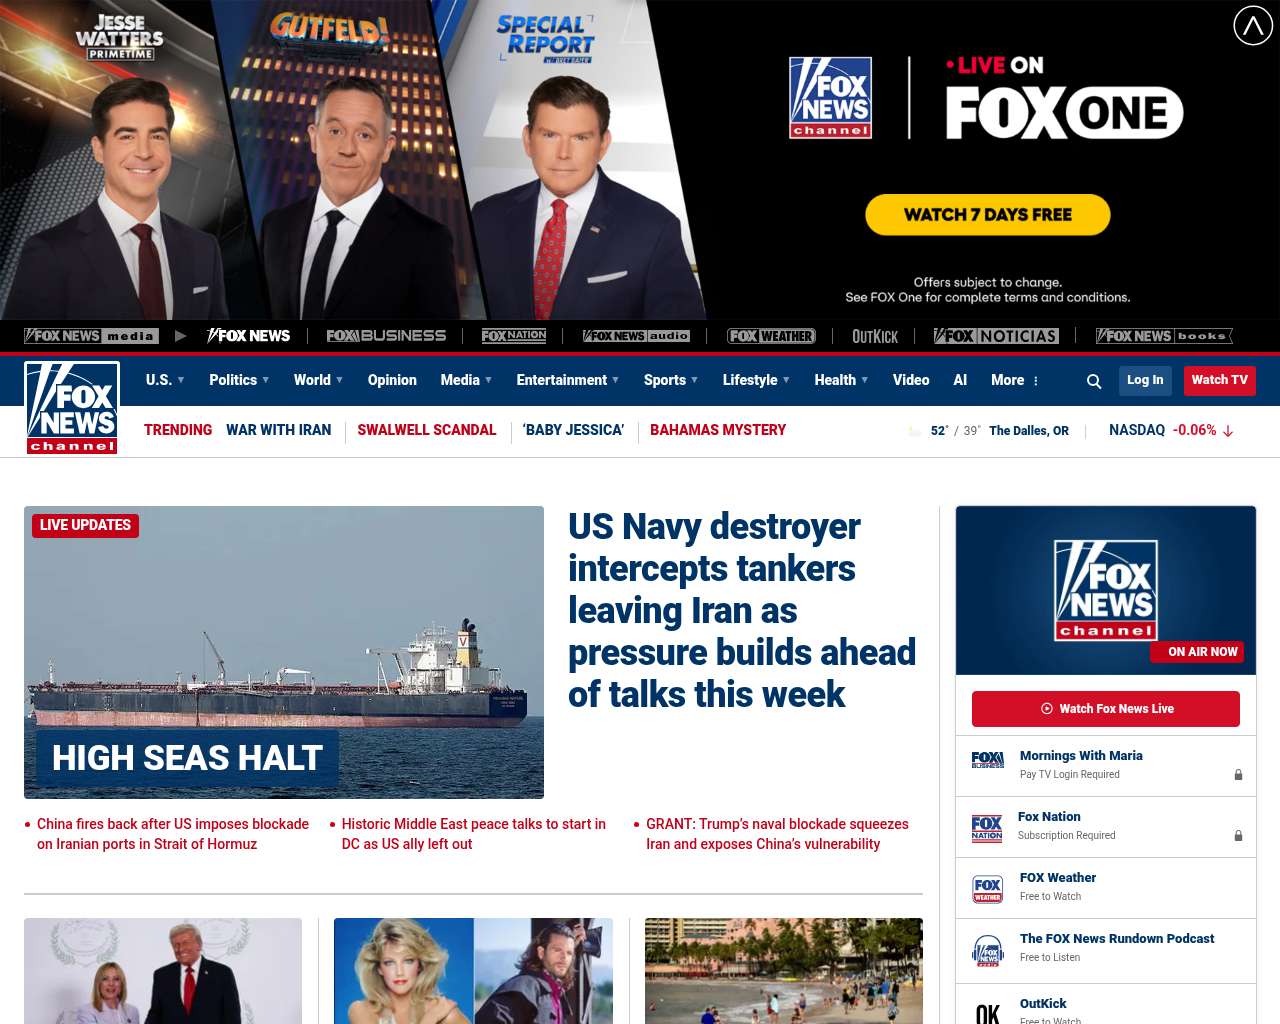Screen dimensions: 1280x1024
Task: Click the lock icon beside Mornings With Maria
Action: [1238, 775]
